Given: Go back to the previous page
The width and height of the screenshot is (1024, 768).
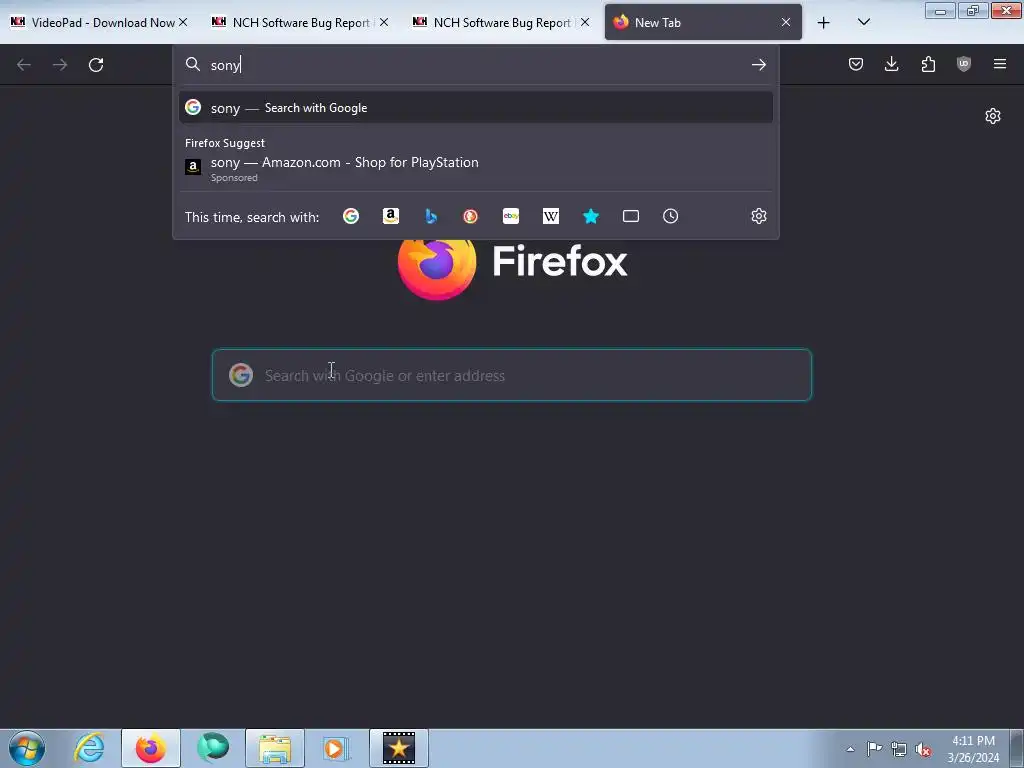Looking at the screenshot, I should click(x=24, y=65).
